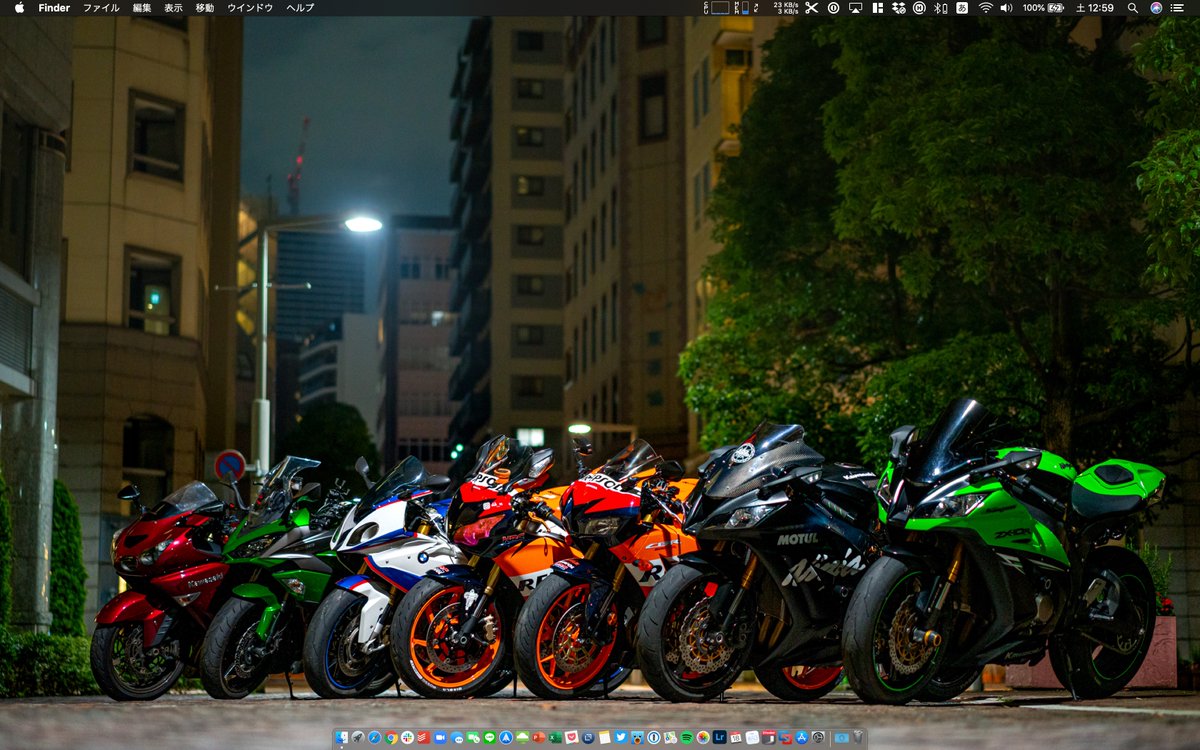The width and height of the screenshot is (1200, 750).
Task: Open the 移動 menu
Action: 204,7
